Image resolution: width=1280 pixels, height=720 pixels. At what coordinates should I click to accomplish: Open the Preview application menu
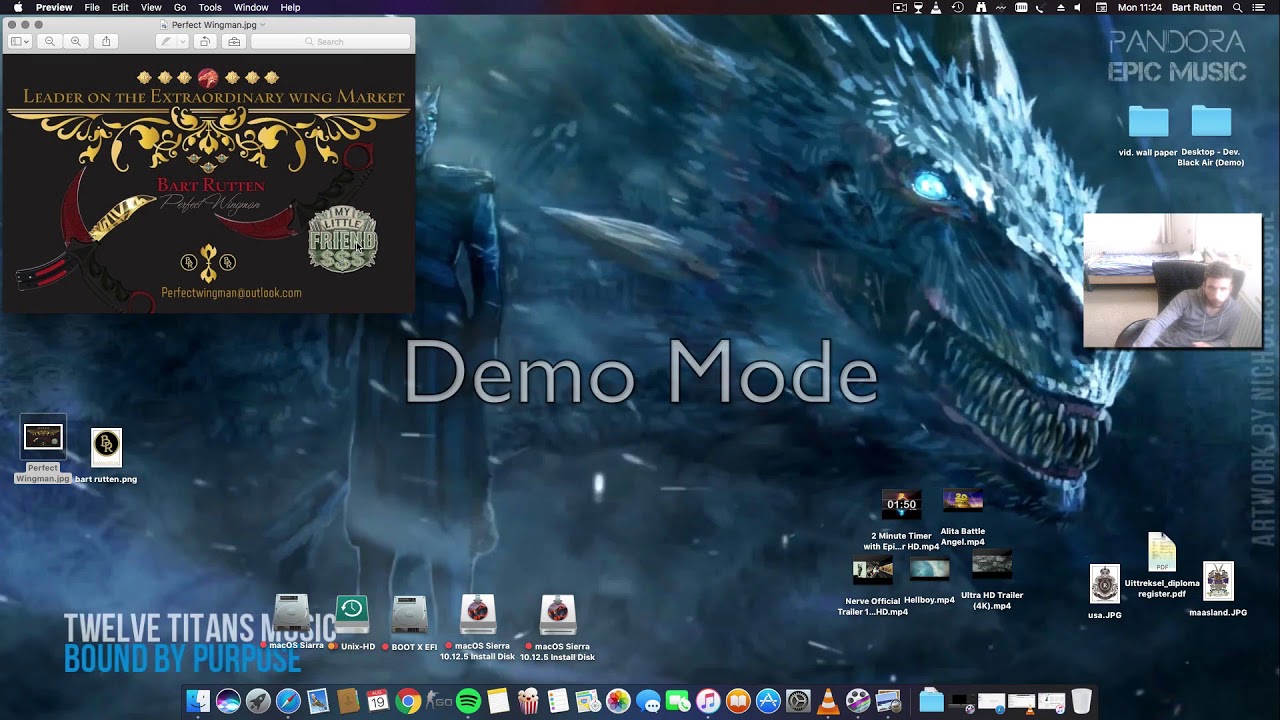tap(54, 7)
